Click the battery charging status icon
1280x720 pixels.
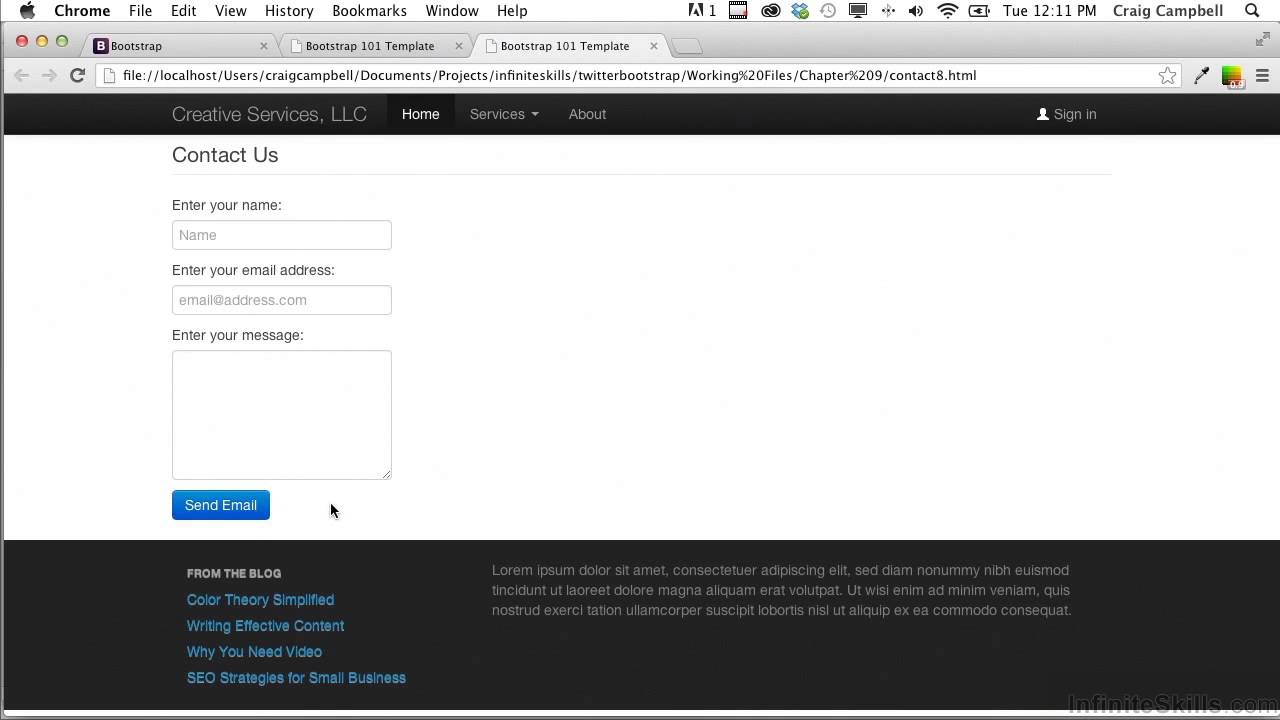coord(980,11)
